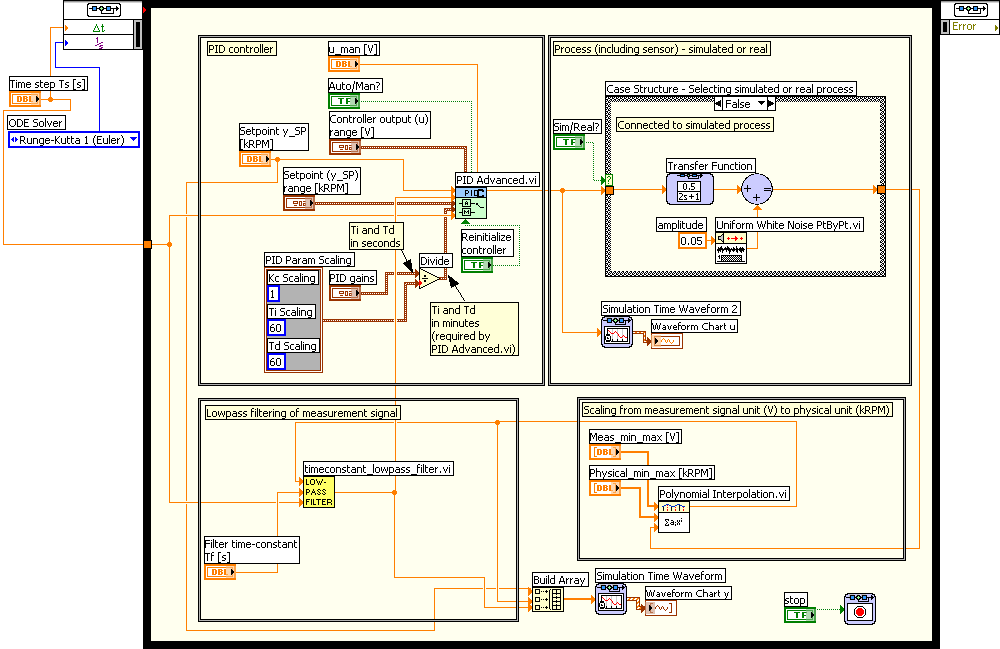Select the 'Case Structure - Selecting simulated or real process' label

pos(730,89)
